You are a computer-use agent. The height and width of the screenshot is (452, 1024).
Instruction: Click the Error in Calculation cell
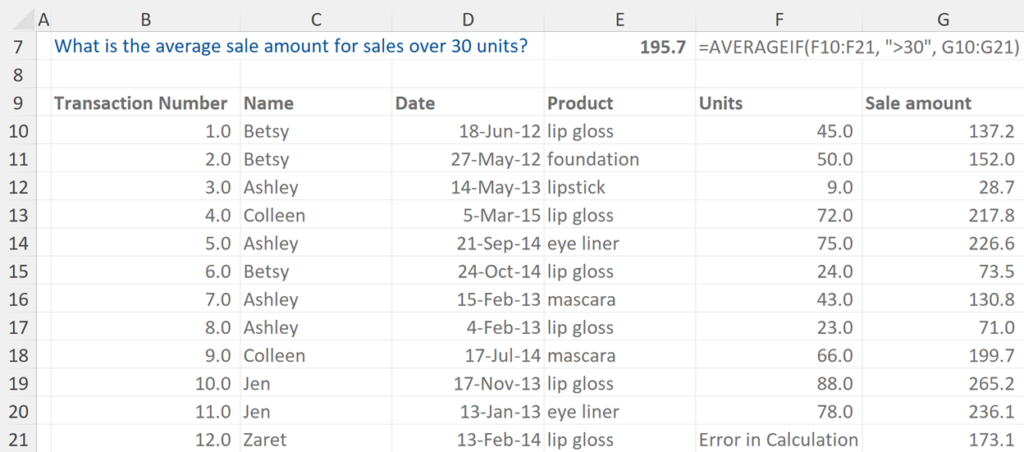click(x=778, y=439)
